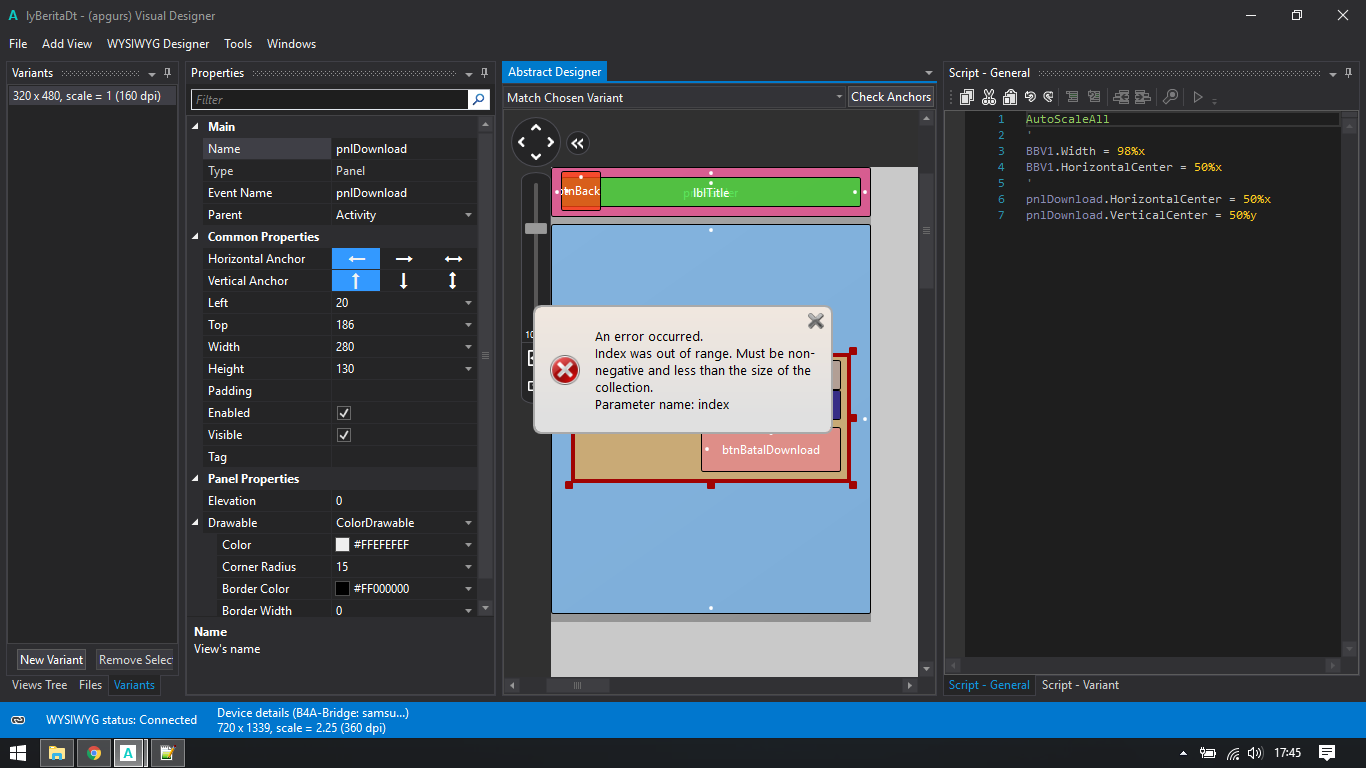Click the Check Anchors button
This screenshot has width=1366, height=768.
890,97
